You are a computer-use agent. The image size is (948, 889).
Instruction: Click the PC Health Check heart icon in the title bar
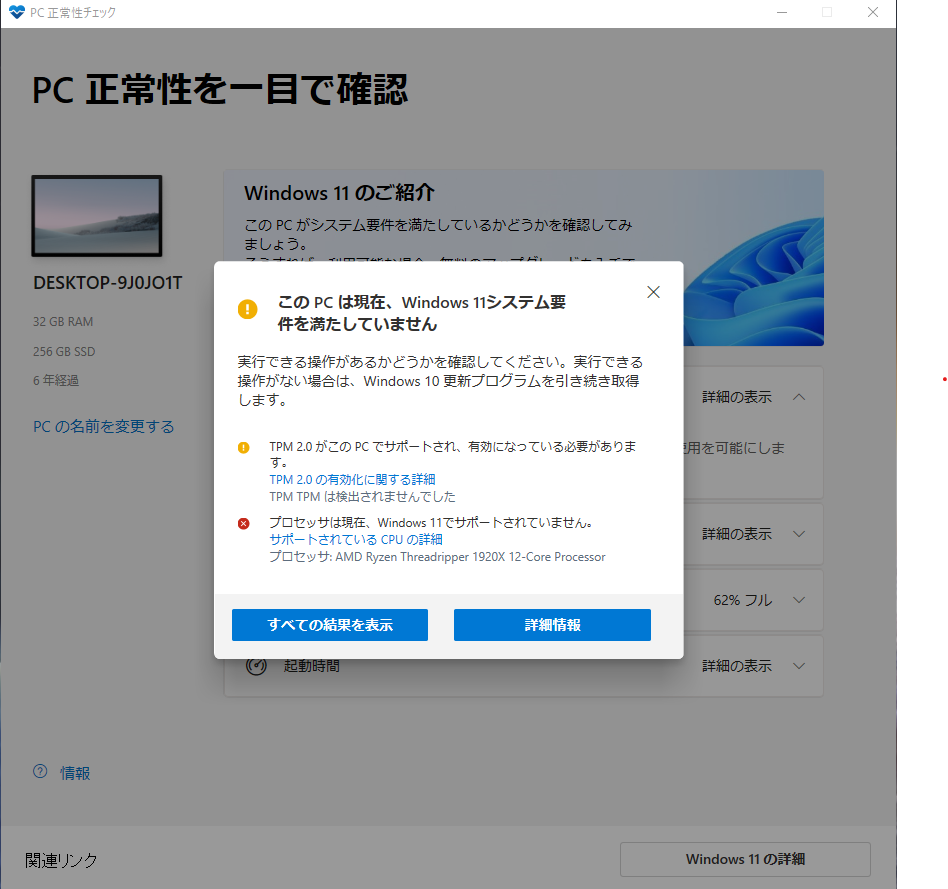click(x=17, y=12)
